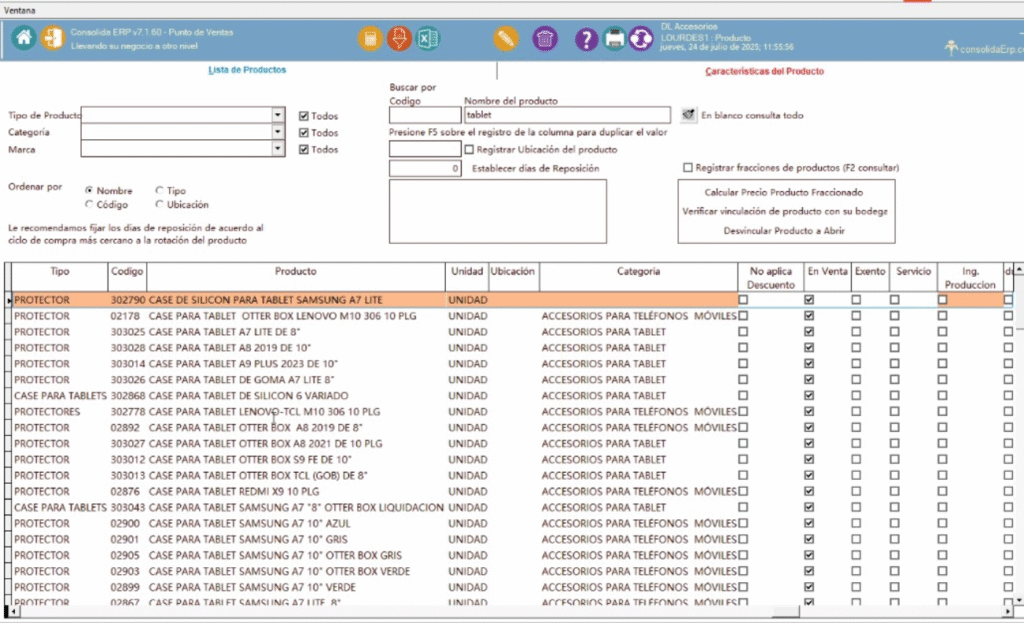Open the Categoría dropdown list
Screen dimensions: 1024x623
pyautogui.click(x=277, y=132)
